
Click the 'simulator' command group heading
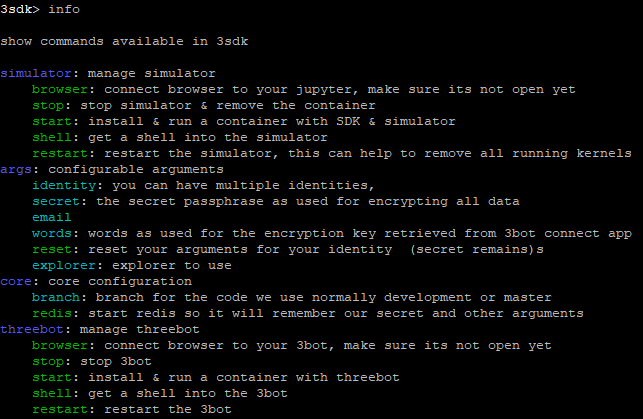(x=36, y=73)
